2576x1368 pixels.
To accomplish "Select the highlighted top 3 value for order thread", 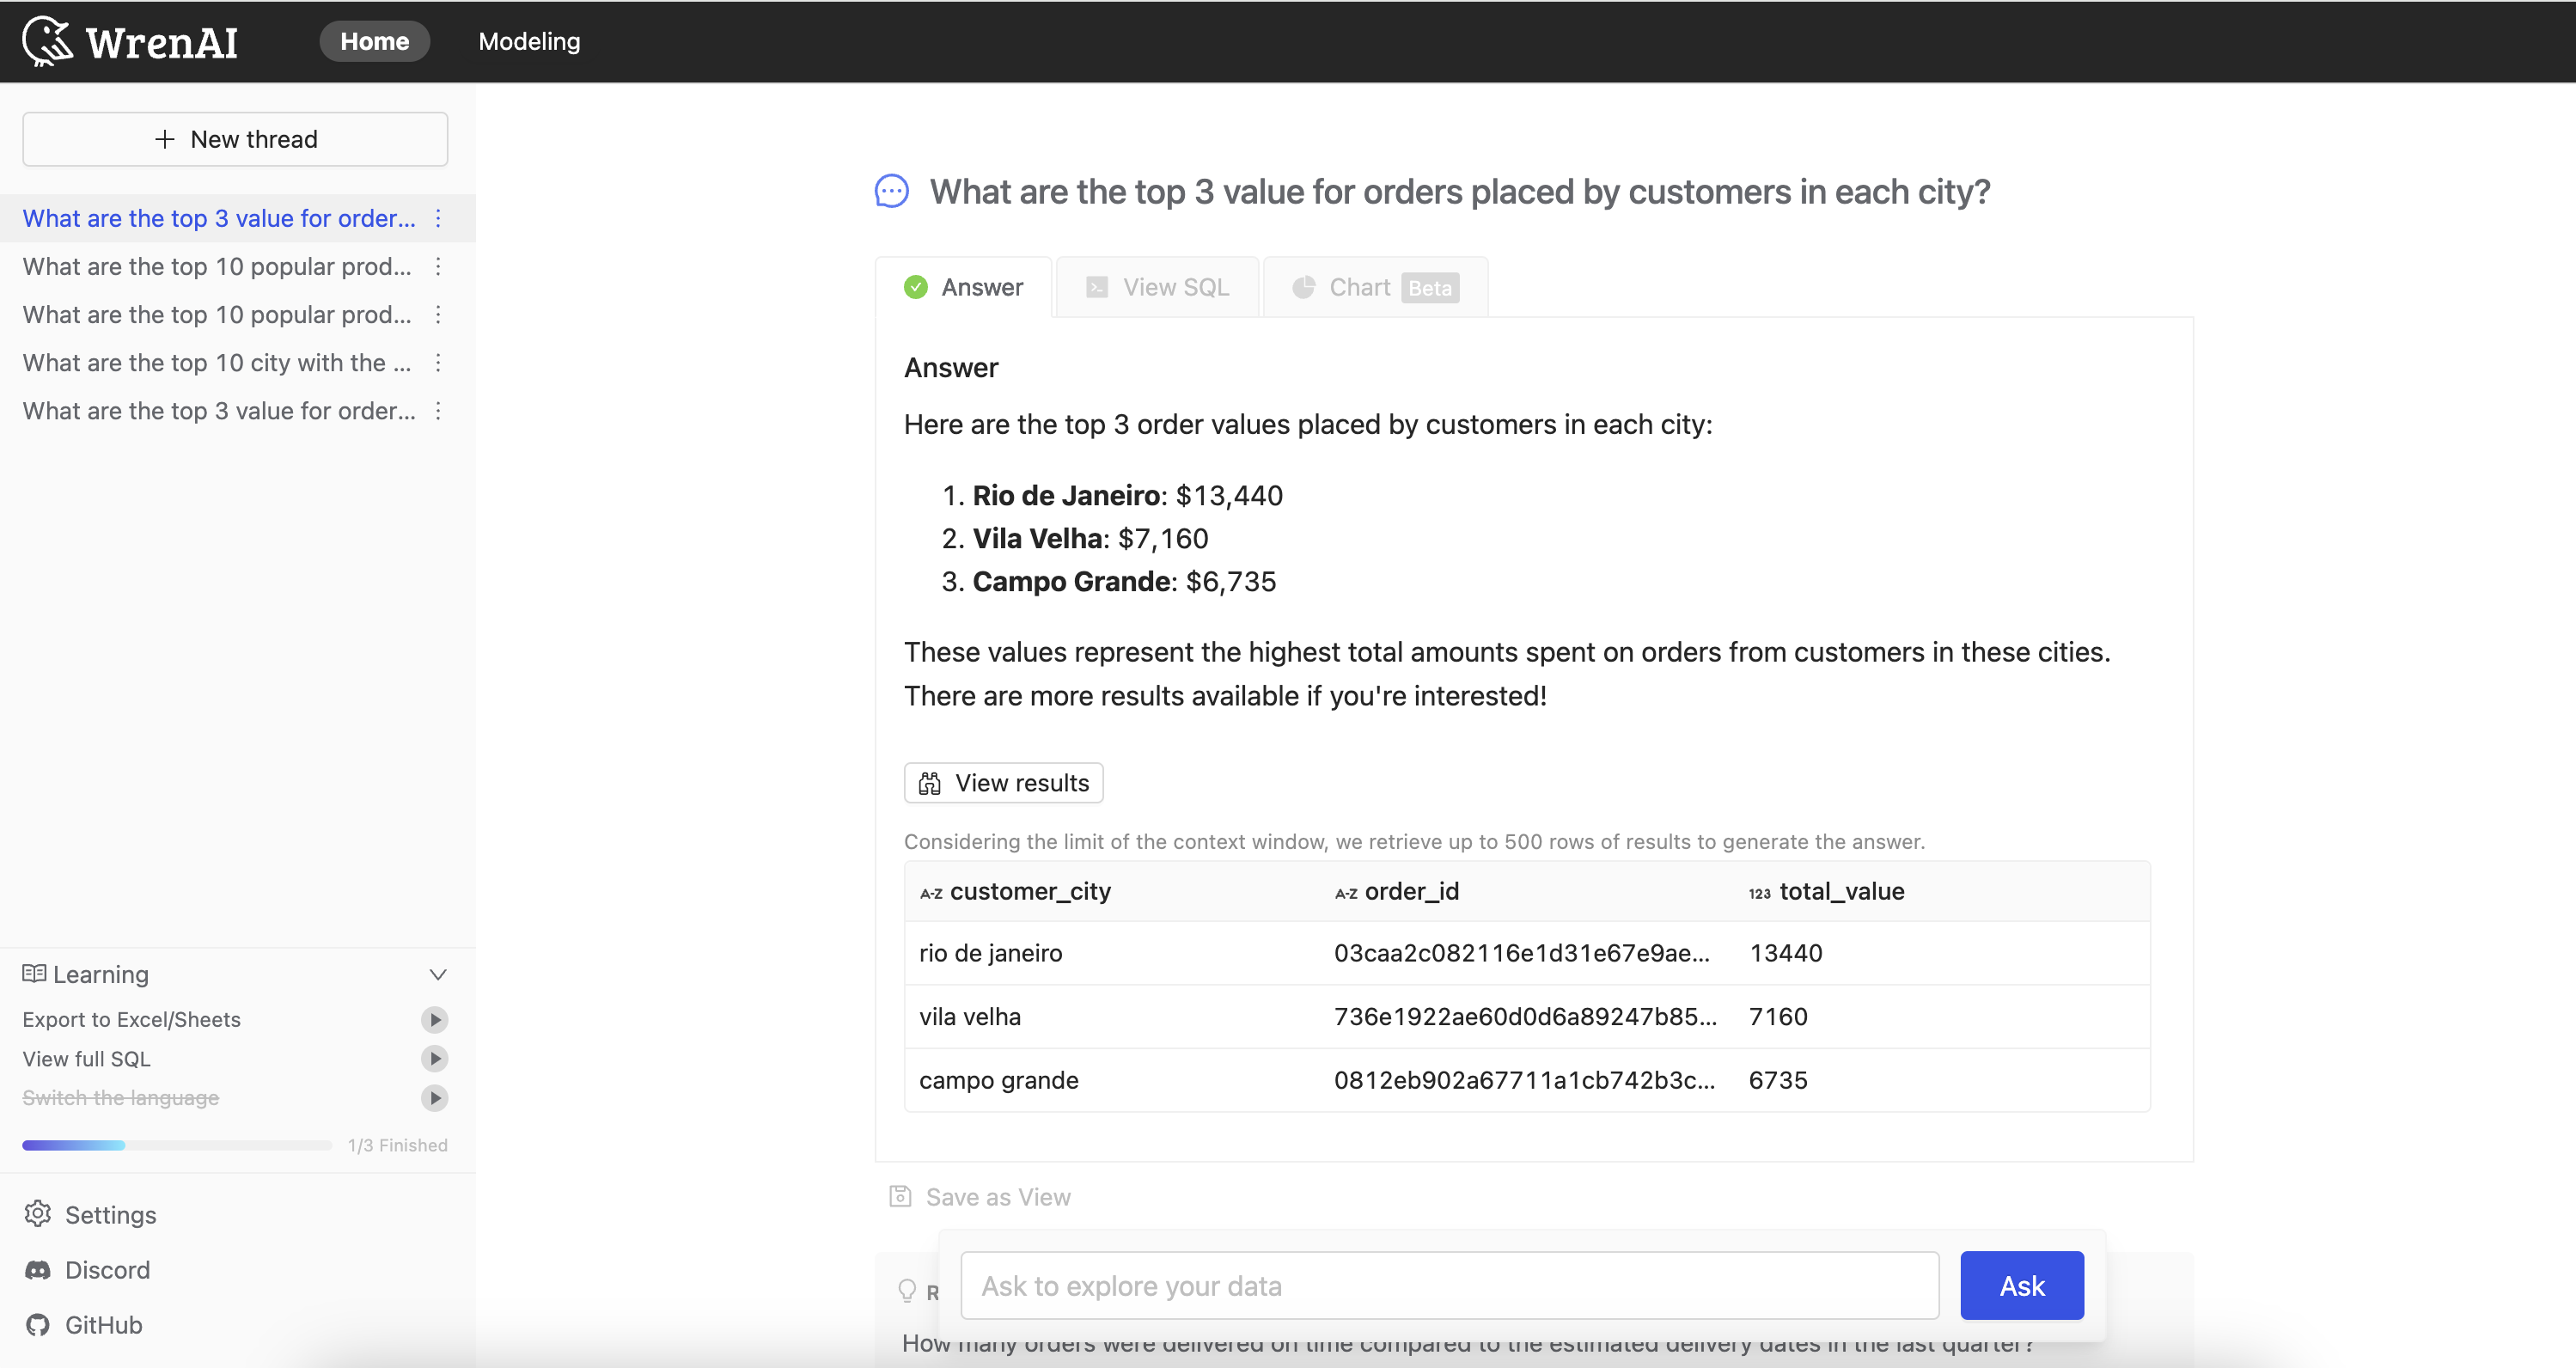I will click(219, 218).
